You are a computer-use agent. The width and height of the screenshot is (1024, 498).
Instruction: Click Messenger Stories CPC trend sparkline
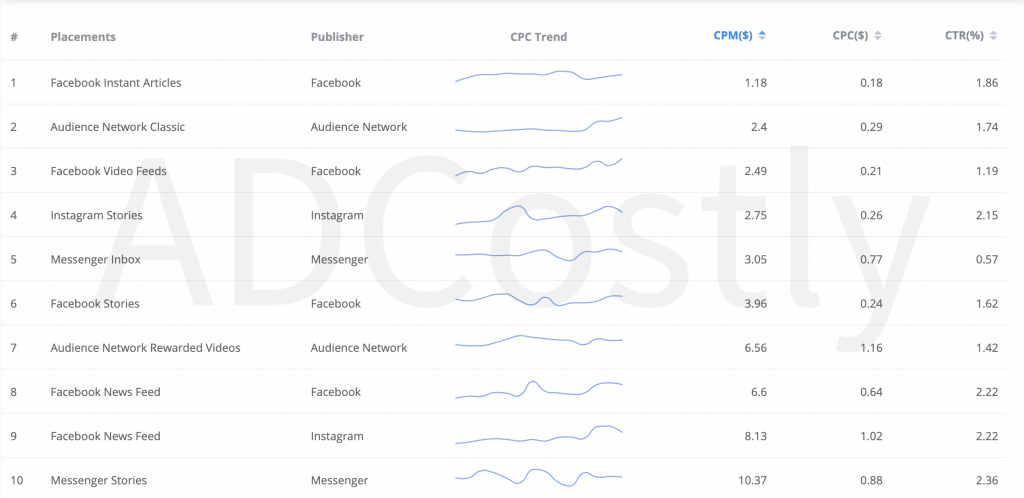(x=539, y=478)
